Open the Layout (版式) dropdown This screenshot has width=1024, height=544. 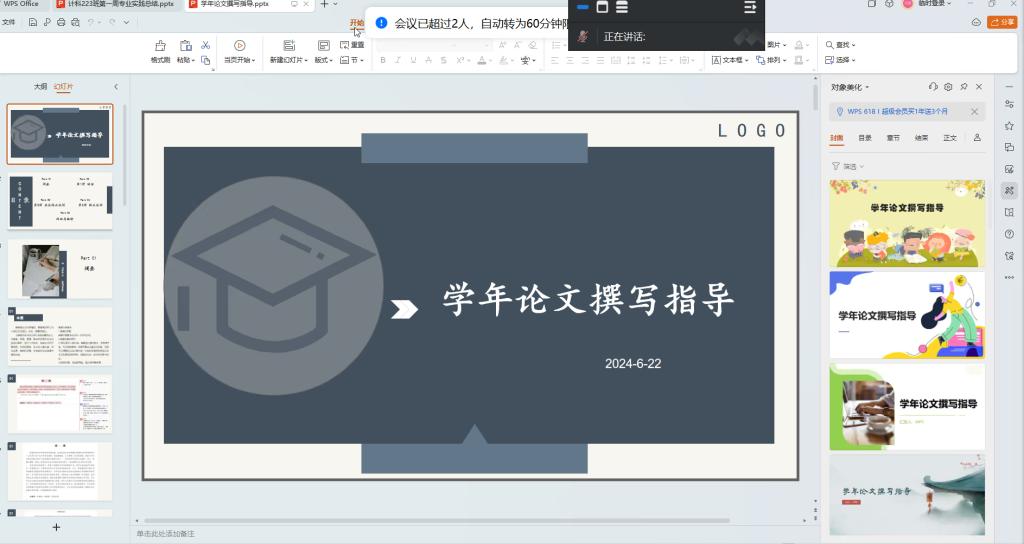tap(324, 60)
